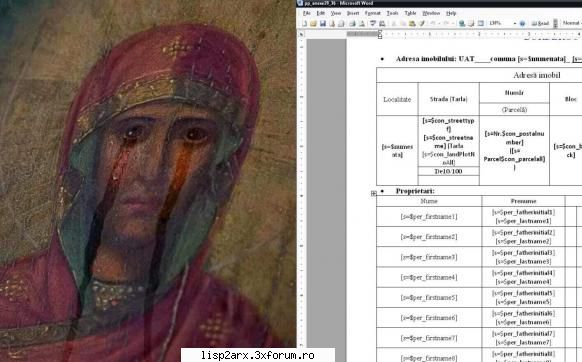Run Spelling and Grammar check icon

coord(373,23)
